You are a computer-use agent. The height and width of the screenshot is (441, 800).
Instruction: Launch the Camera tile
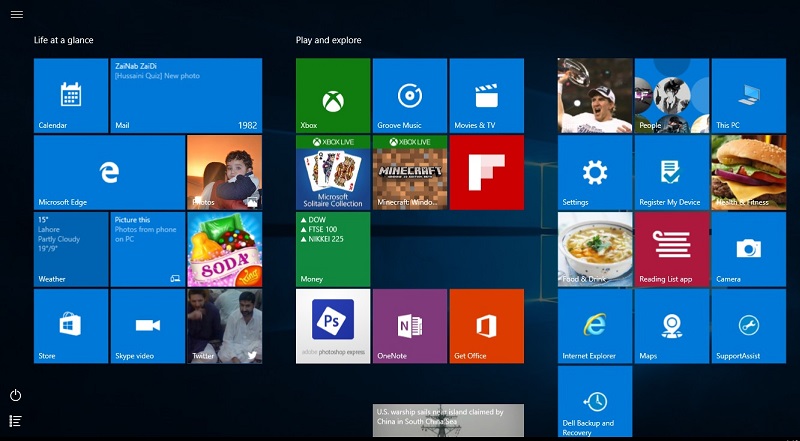(x=748, y=250)
